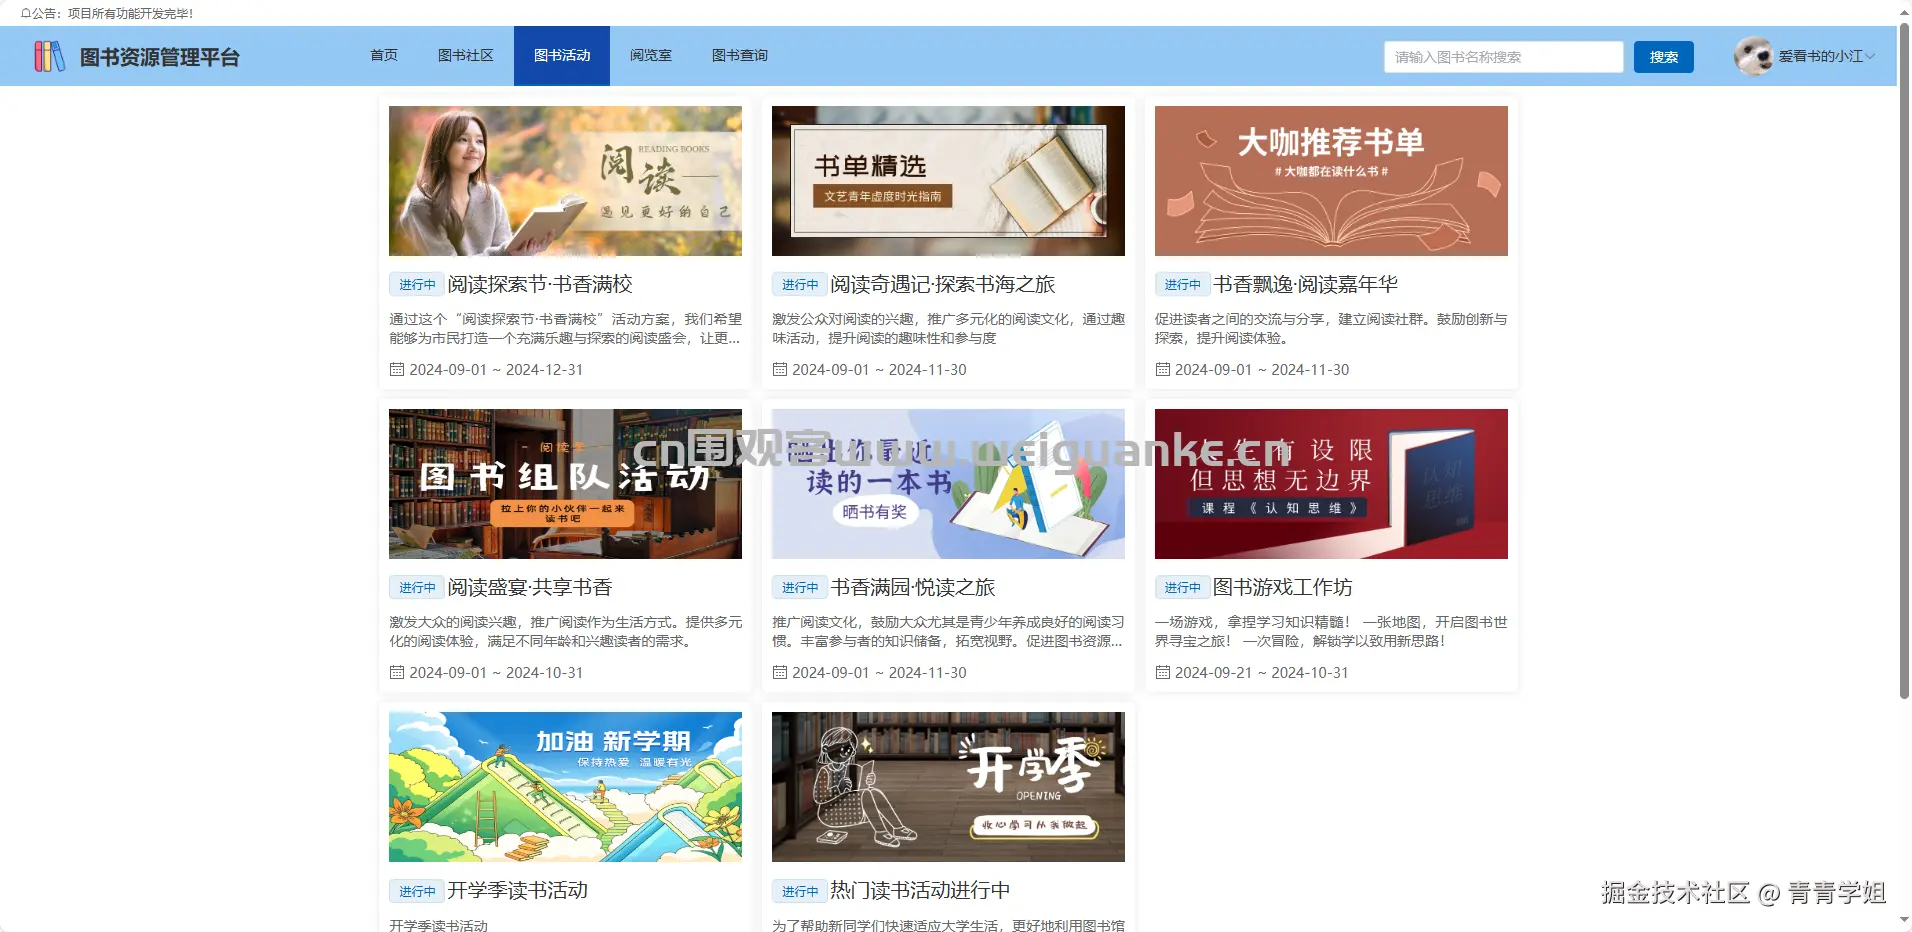
Task: Click 进行中 tag of 开学季读书活动
Action: click(417, 891)
